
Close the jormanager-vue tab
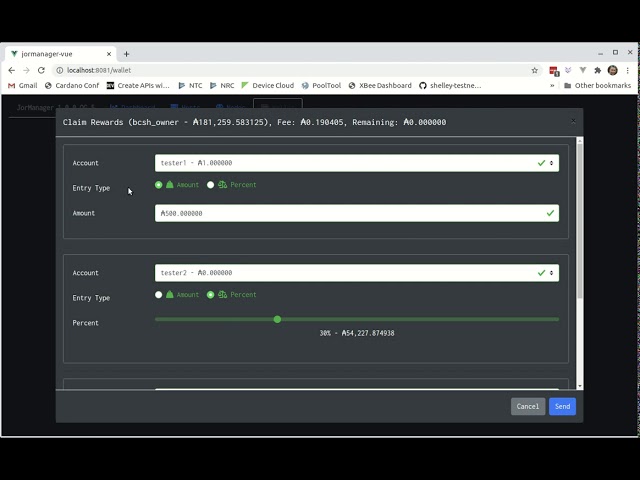109,54
